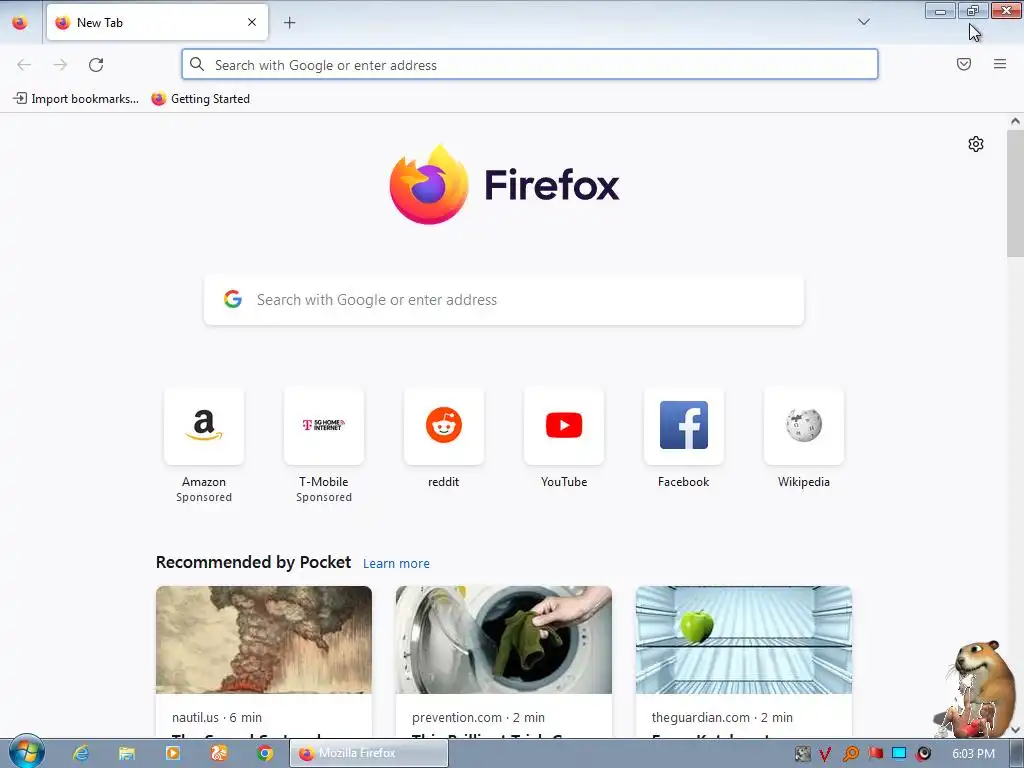Image resolution: width=1024 pixels, height=768 pixels.
Task: Click the page's Google search box
Action: coord(504,300)
